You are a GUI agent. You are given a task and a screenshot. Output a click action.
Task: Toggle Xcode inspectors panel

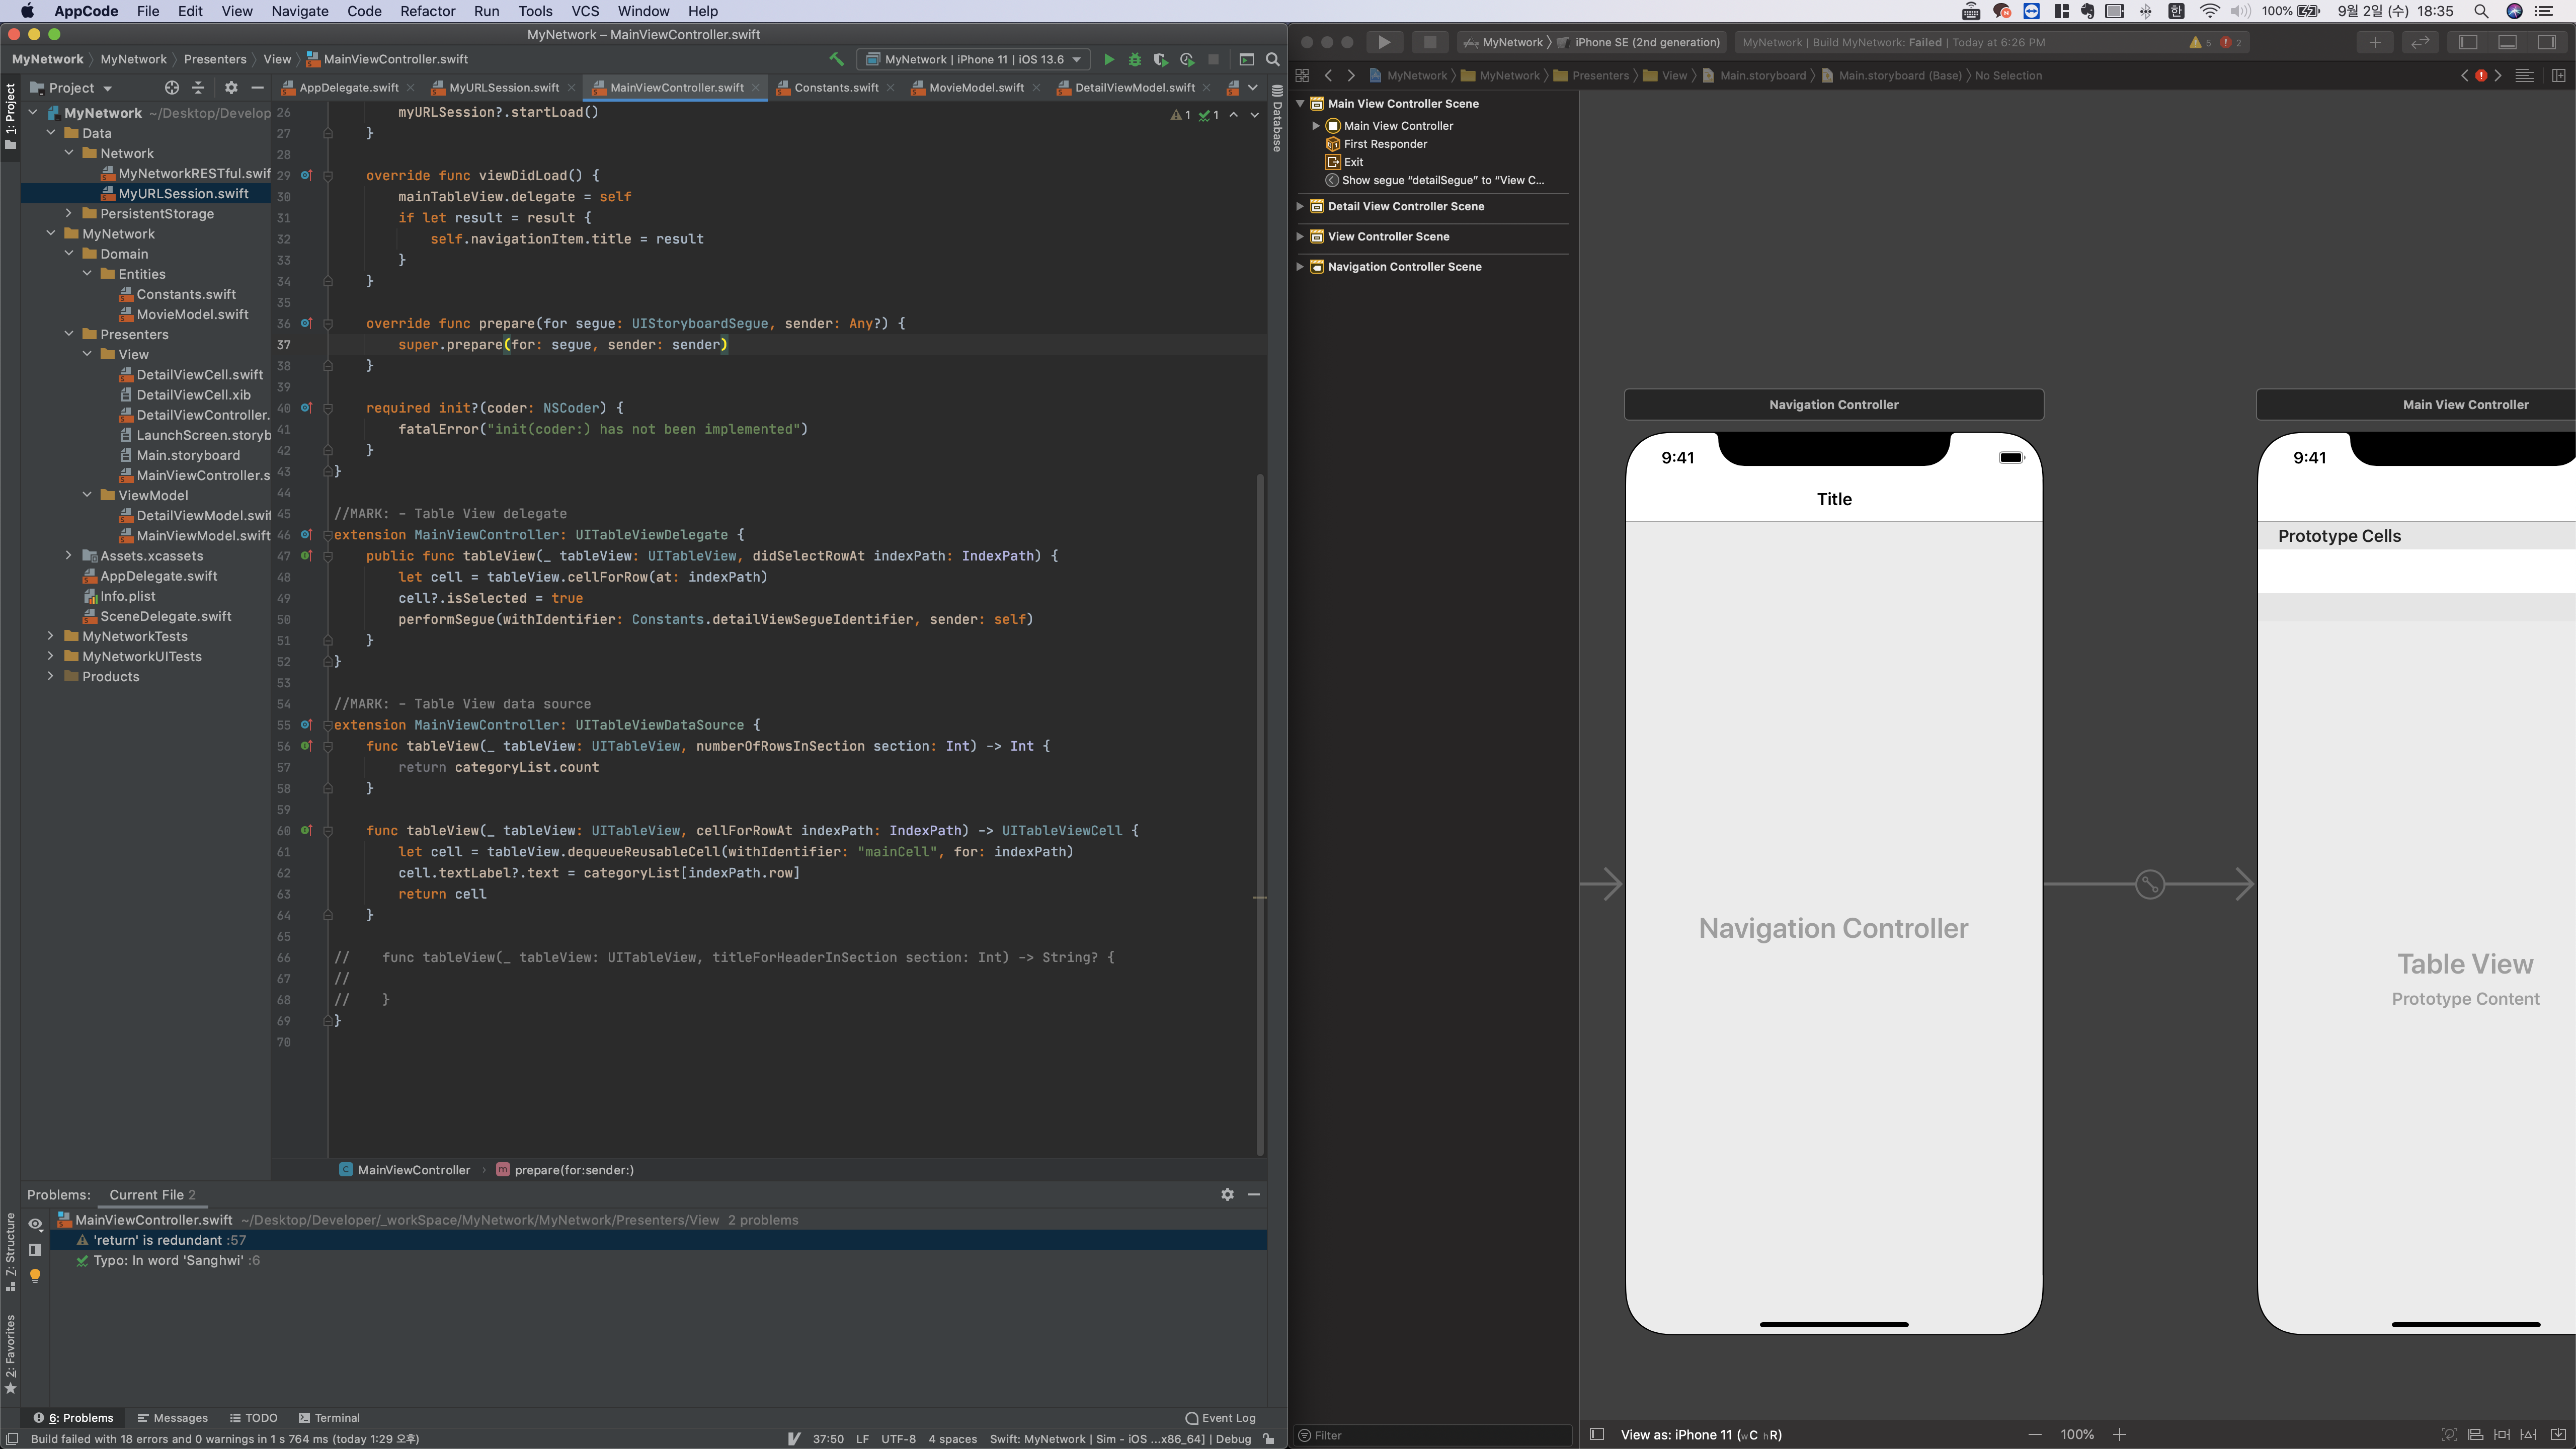click(x=2546, y=42)
